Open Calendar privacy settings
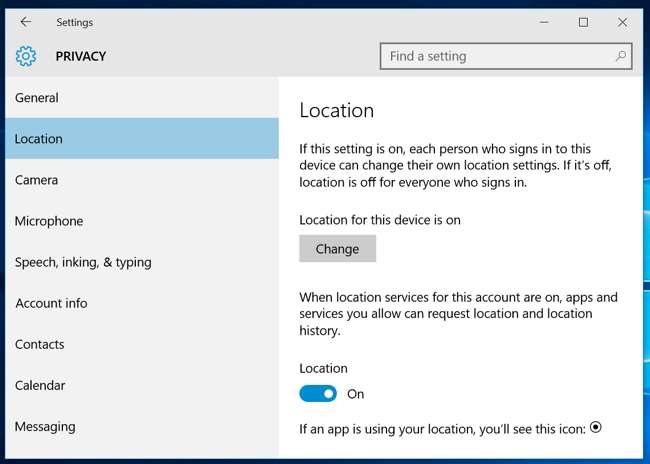650x464 pixels. tap(40, 385)
